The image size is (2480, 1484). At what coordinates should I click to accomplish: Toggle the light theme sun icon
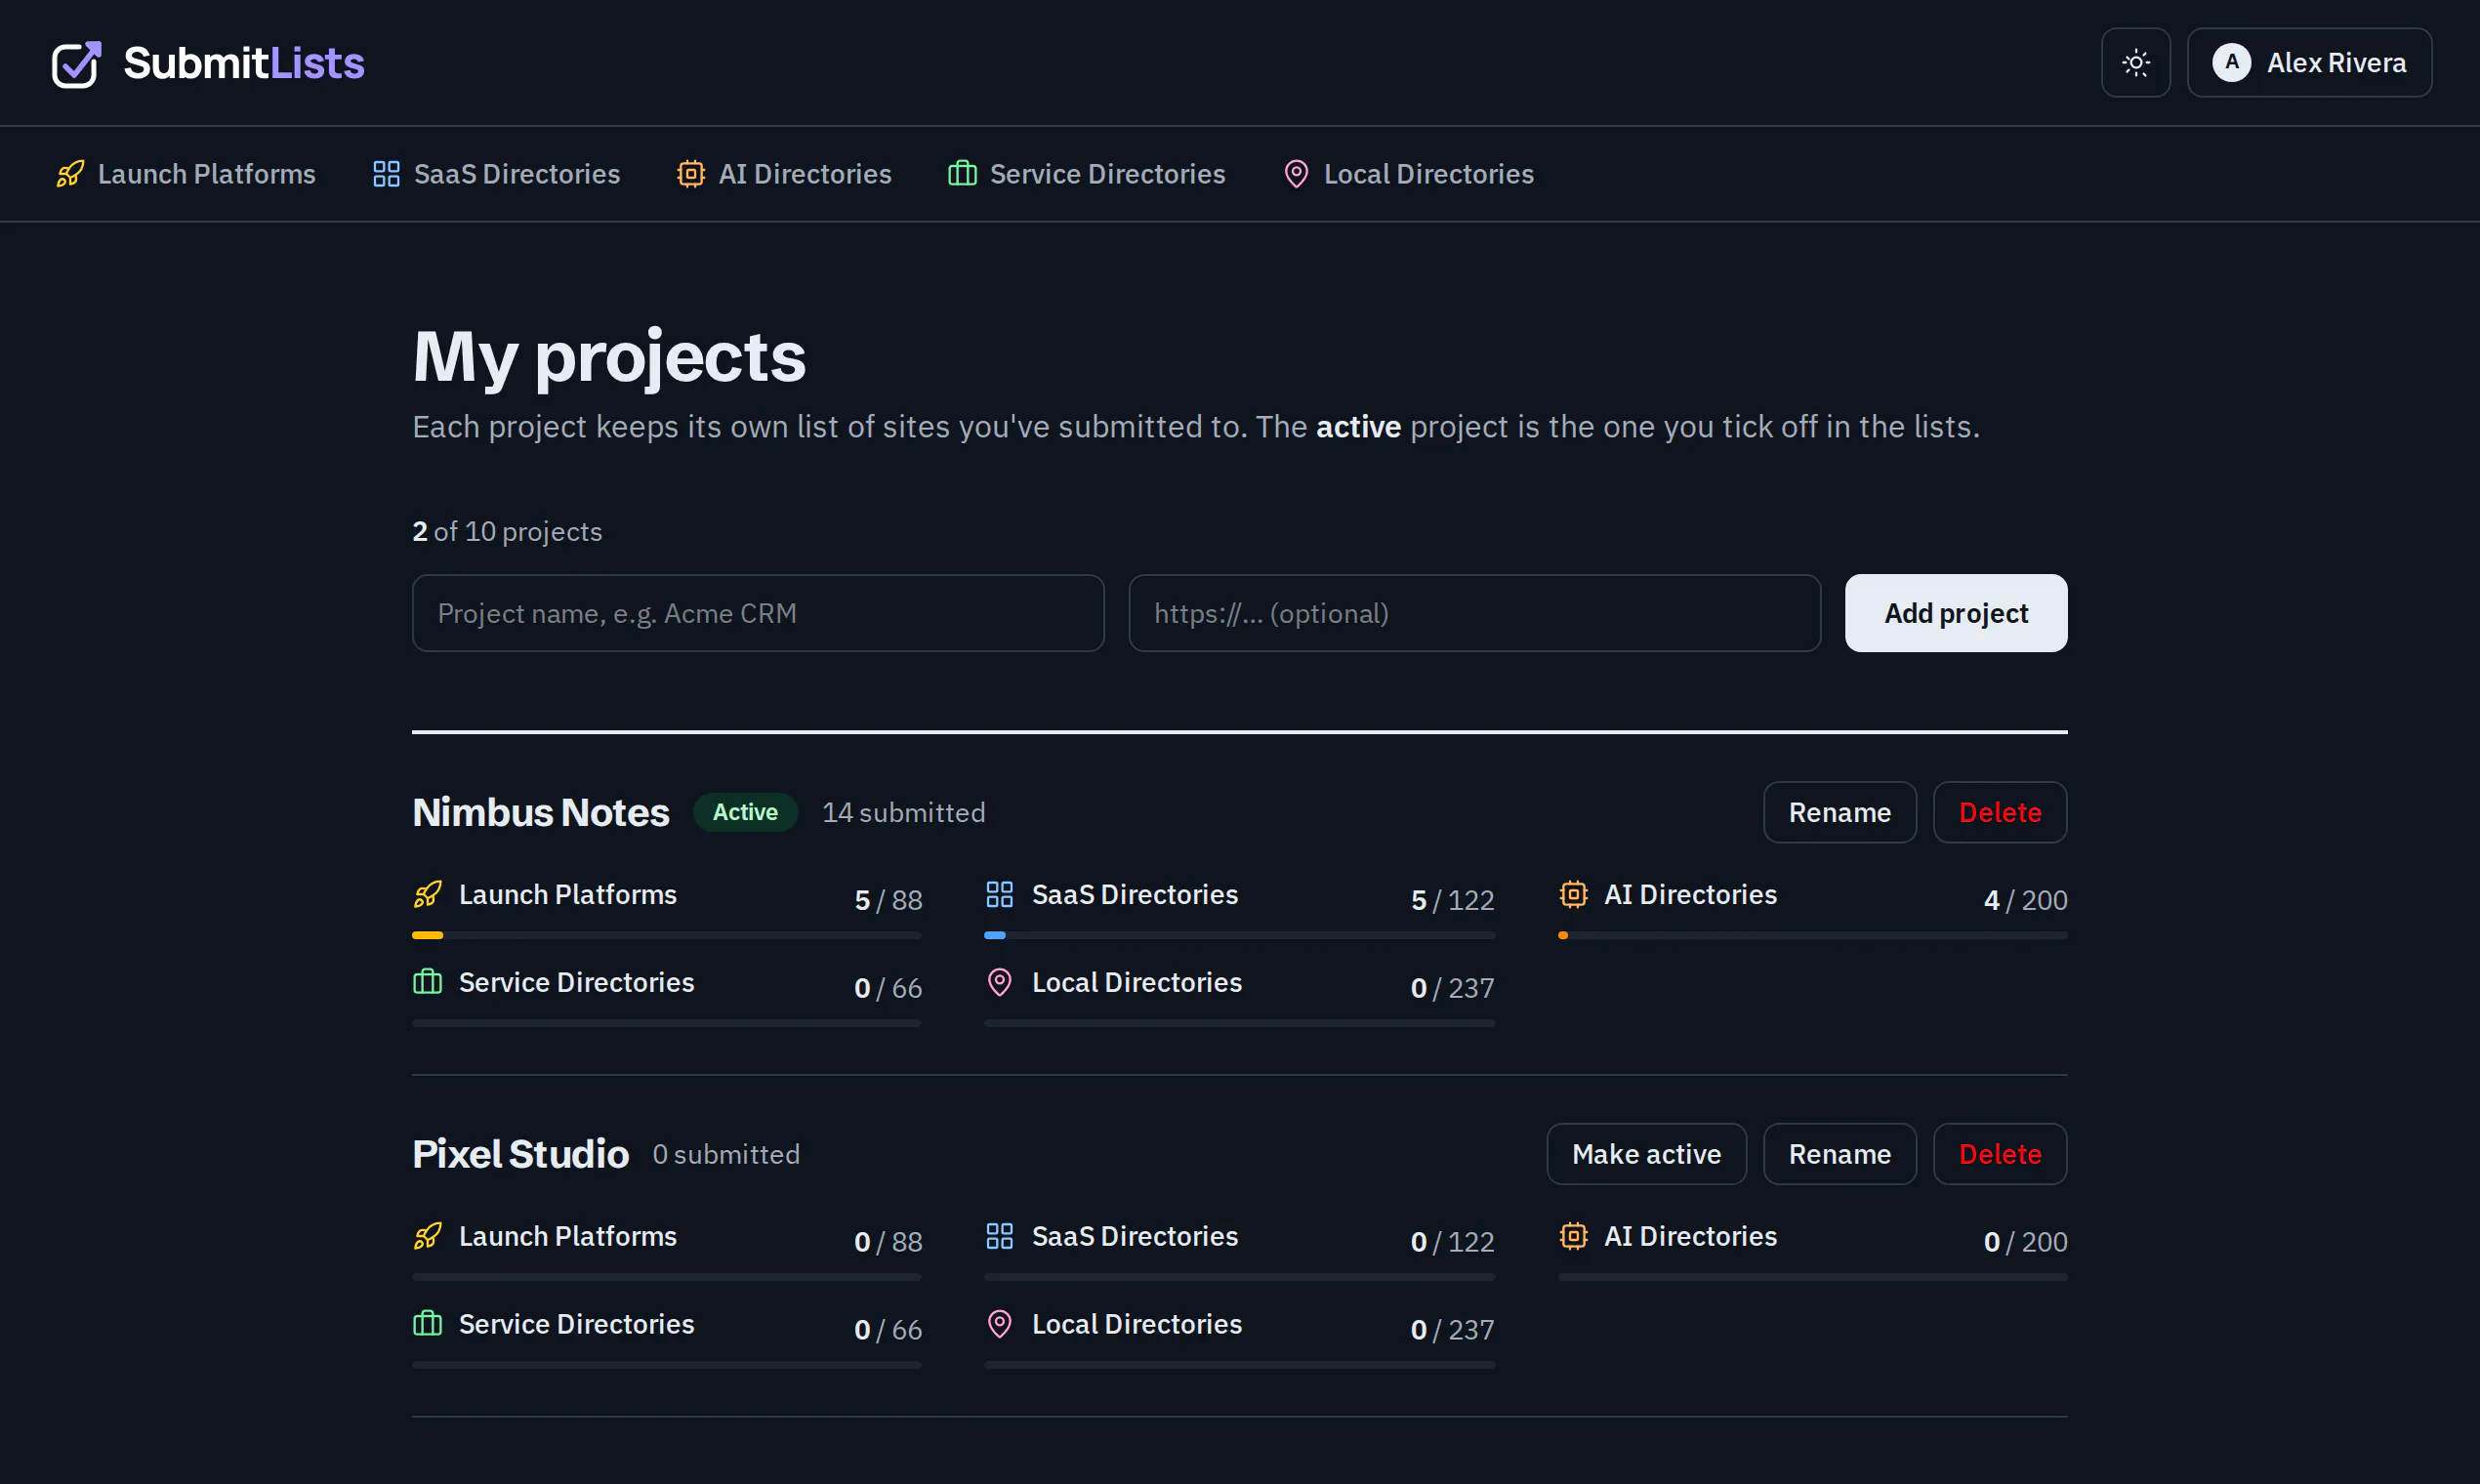(2135, 63)
